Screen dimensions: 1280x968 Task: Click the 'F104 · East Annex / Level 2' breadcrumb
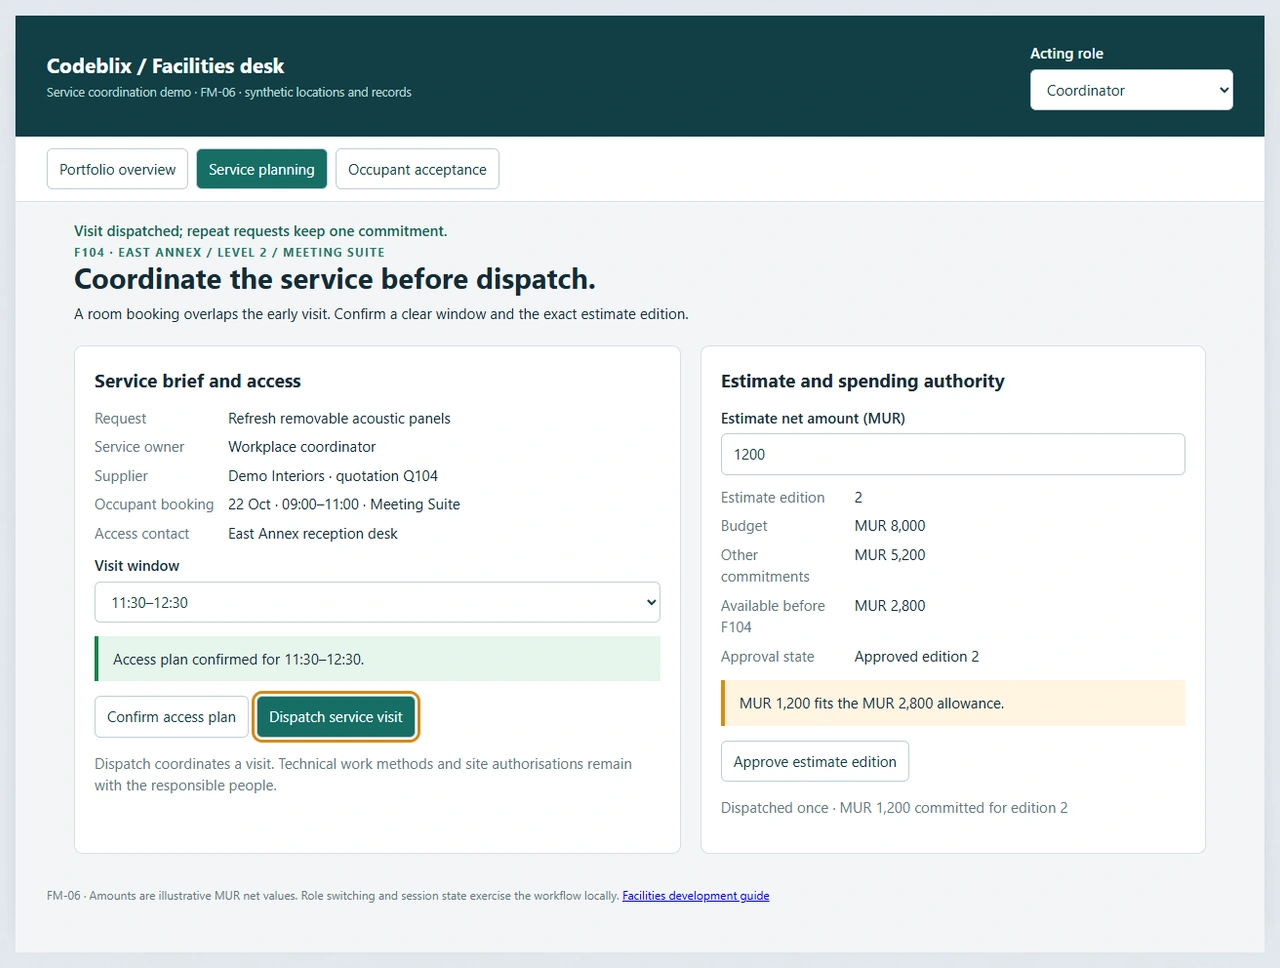coord(229,253)
